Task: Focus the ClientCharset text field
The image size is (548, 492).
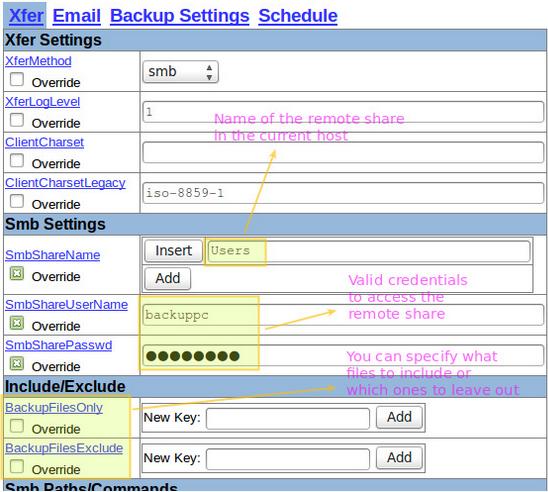Action: [343, 152]
